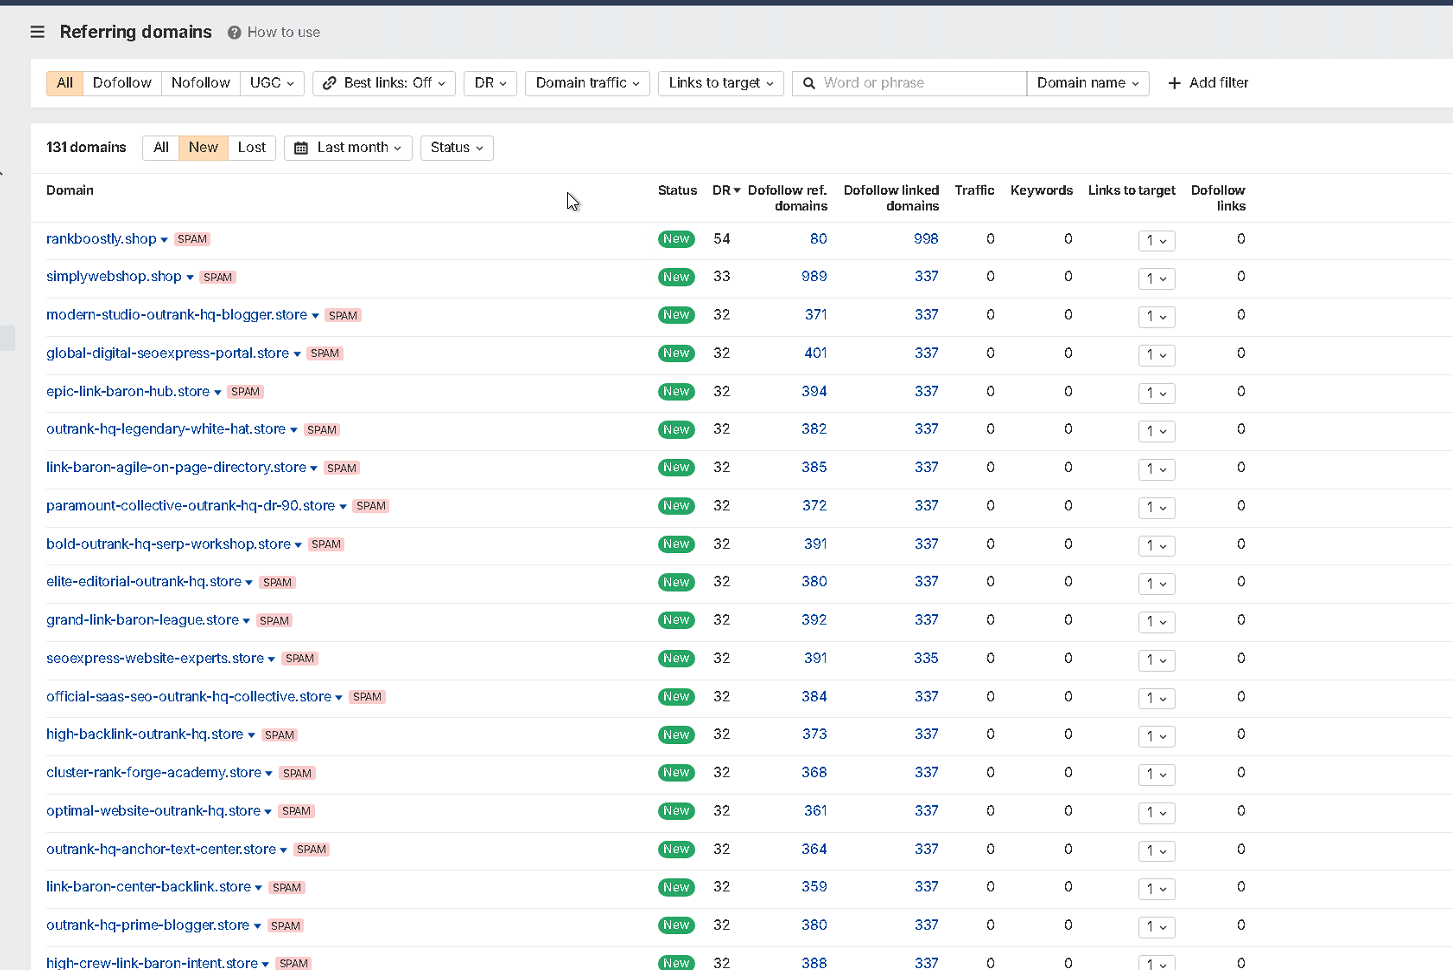Open the Domain traffic filter dropdown
1453x970 pixels.
[x=587, y=83]
